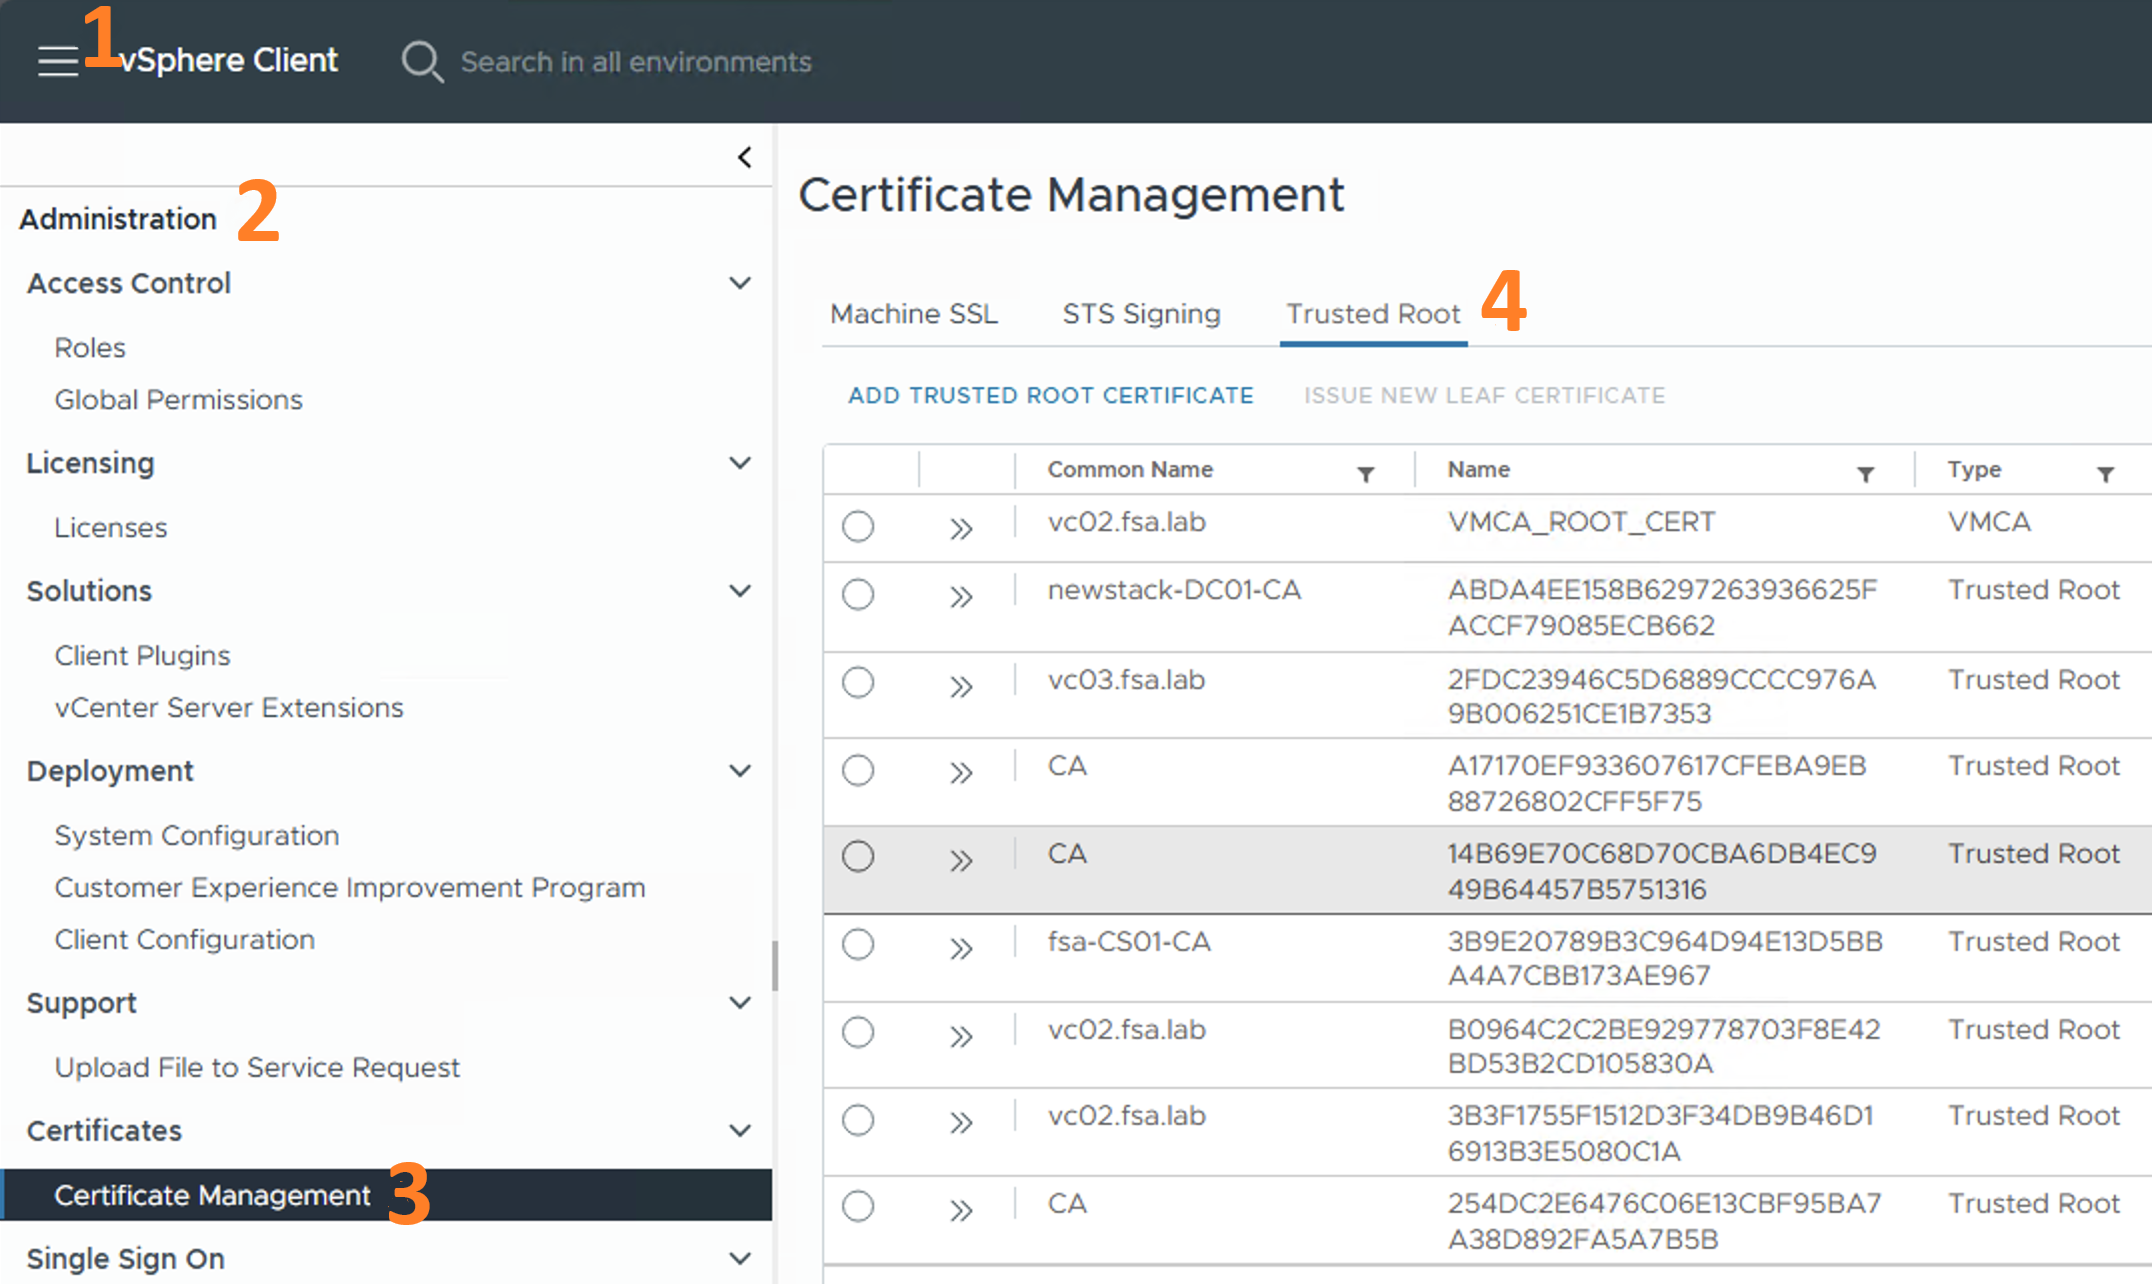
Task: Expand details for the VMCA_ROOT_CERT row
Action: click(960, 528)
